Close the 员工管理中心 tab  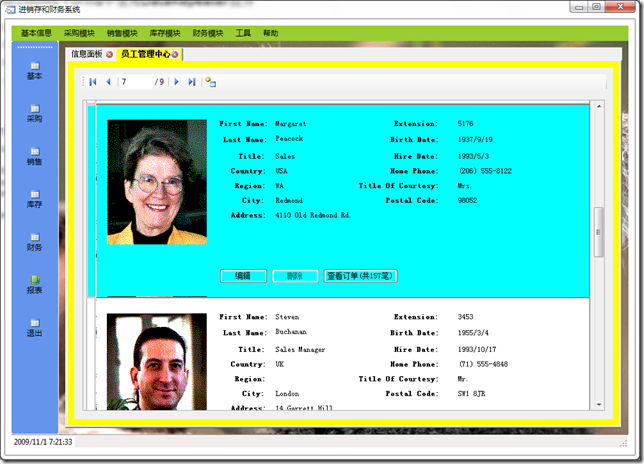[175, 54]
